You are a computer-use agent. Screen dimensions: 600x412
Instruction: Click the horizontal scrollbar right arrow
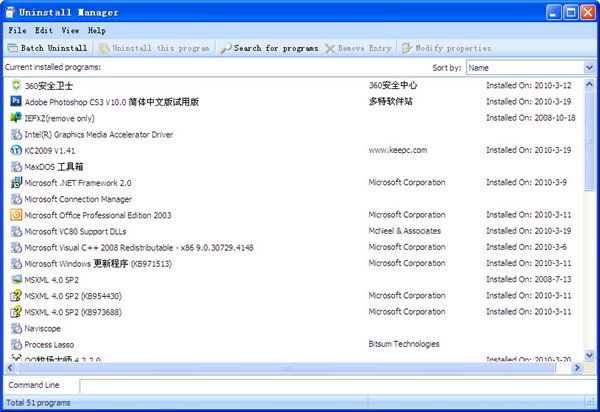pyautogui.click(x=576, y=368)
